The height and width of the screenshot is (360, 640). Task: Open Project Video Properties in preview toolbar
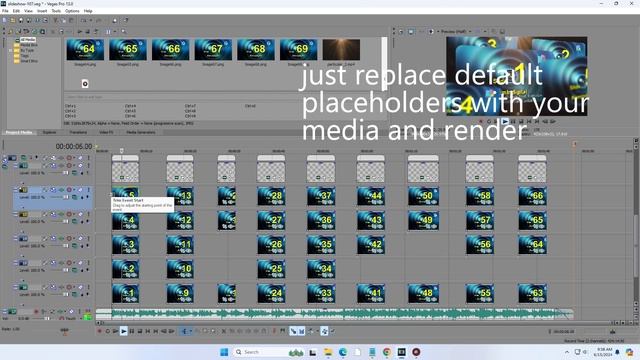[401, 31]
